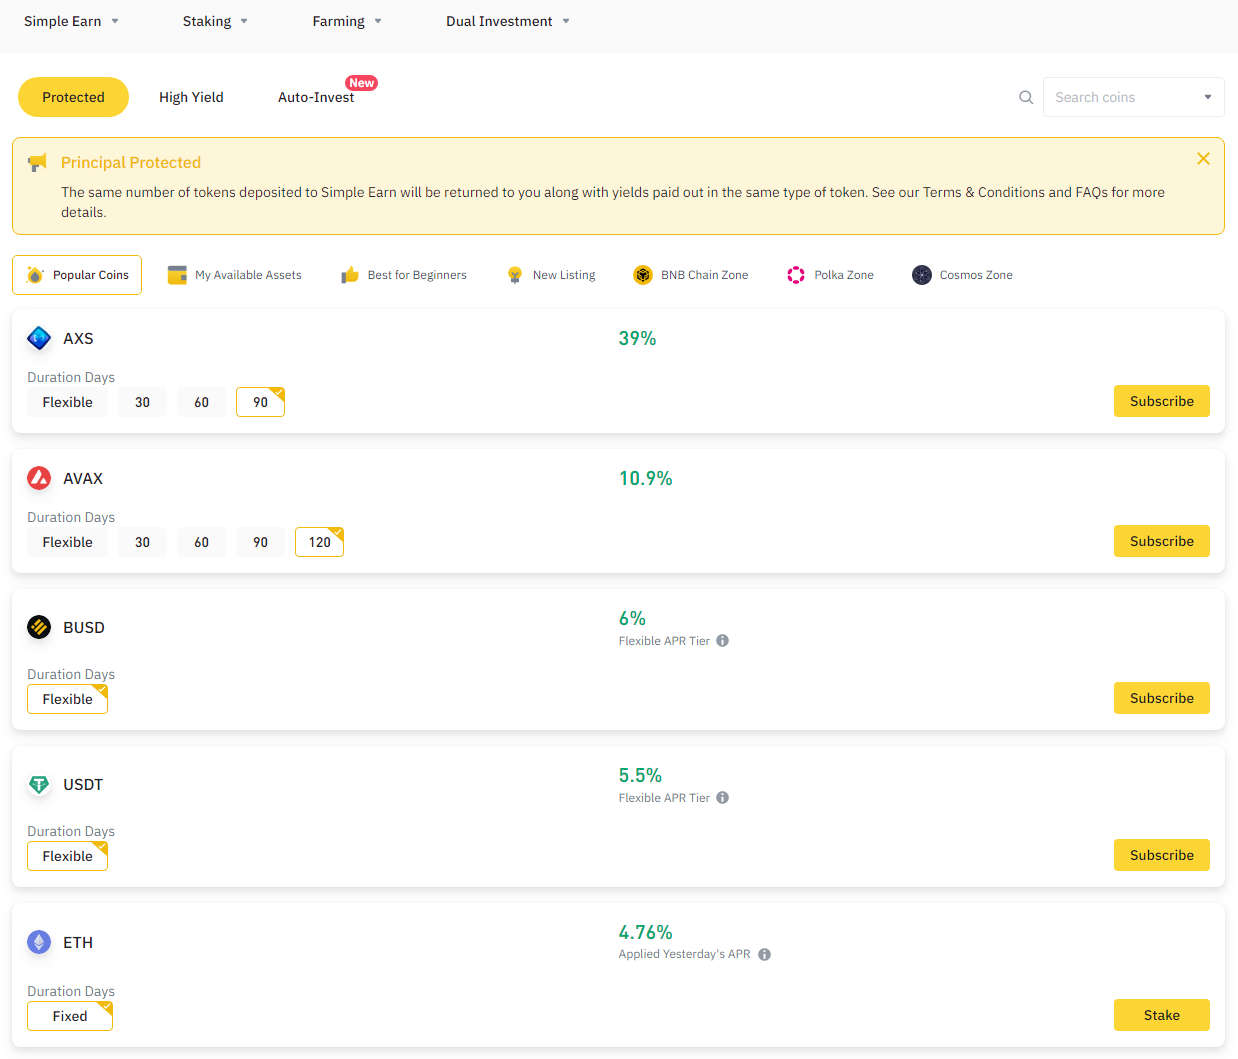Filter by BNB Chain Zone

coord(691,275)
